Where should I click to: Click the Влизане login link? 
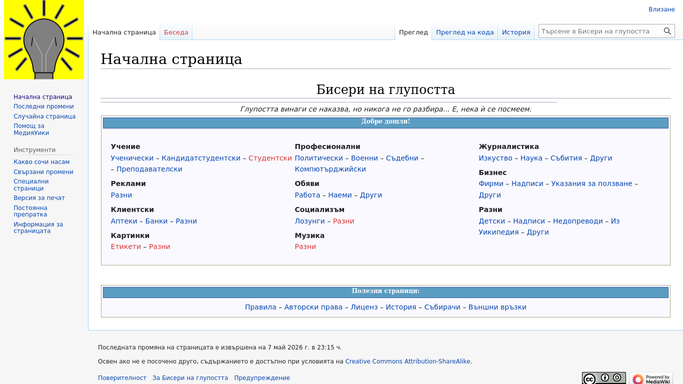(x=661, y=9)
